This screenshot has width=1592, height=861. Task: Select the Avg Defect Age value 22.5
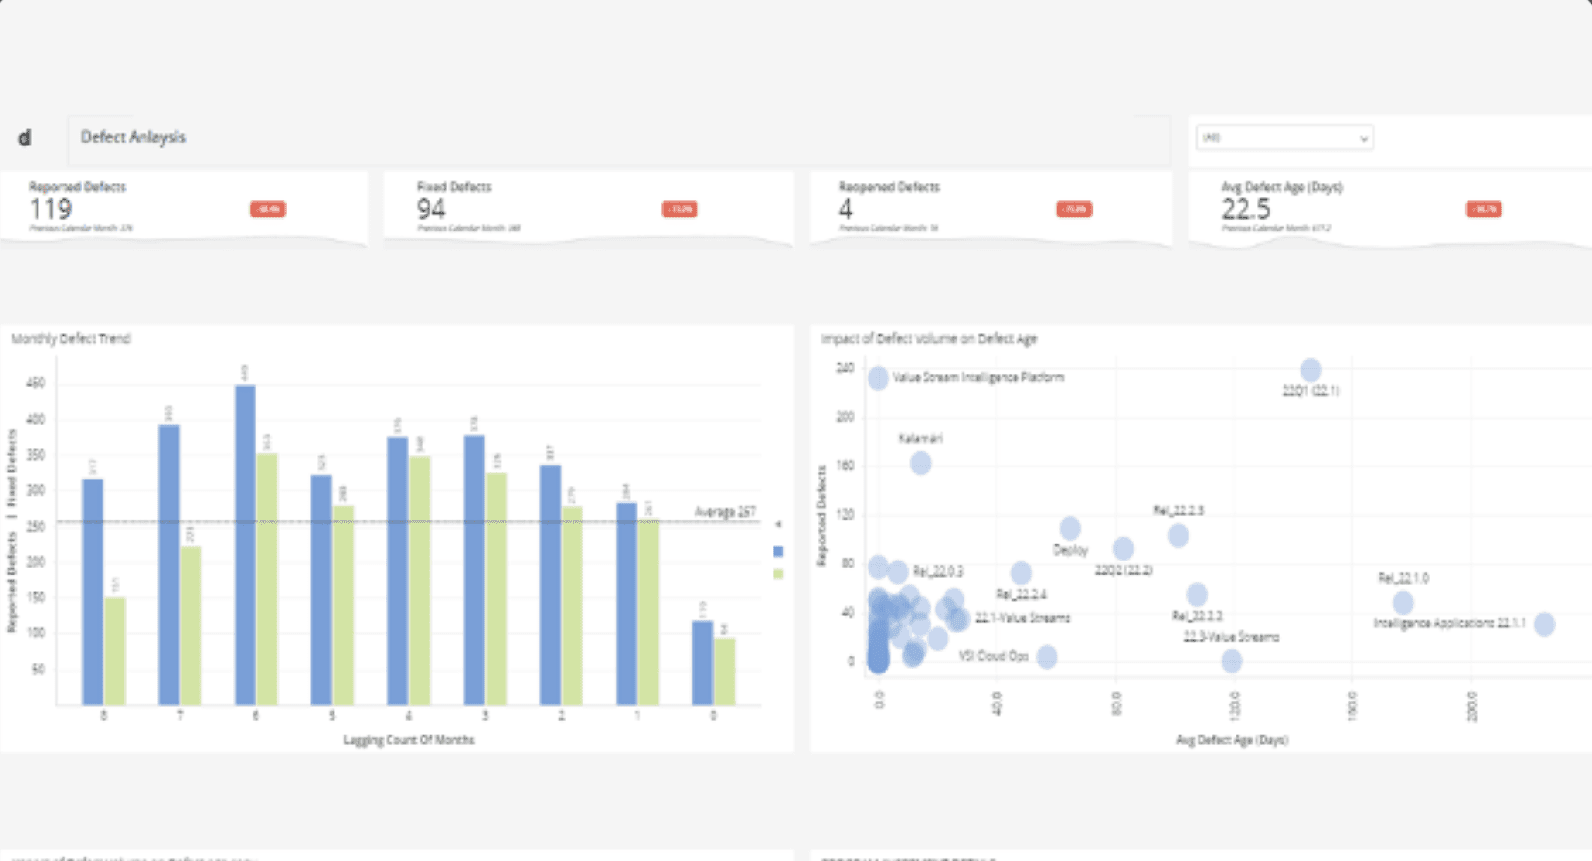(x=1246, y=209)
